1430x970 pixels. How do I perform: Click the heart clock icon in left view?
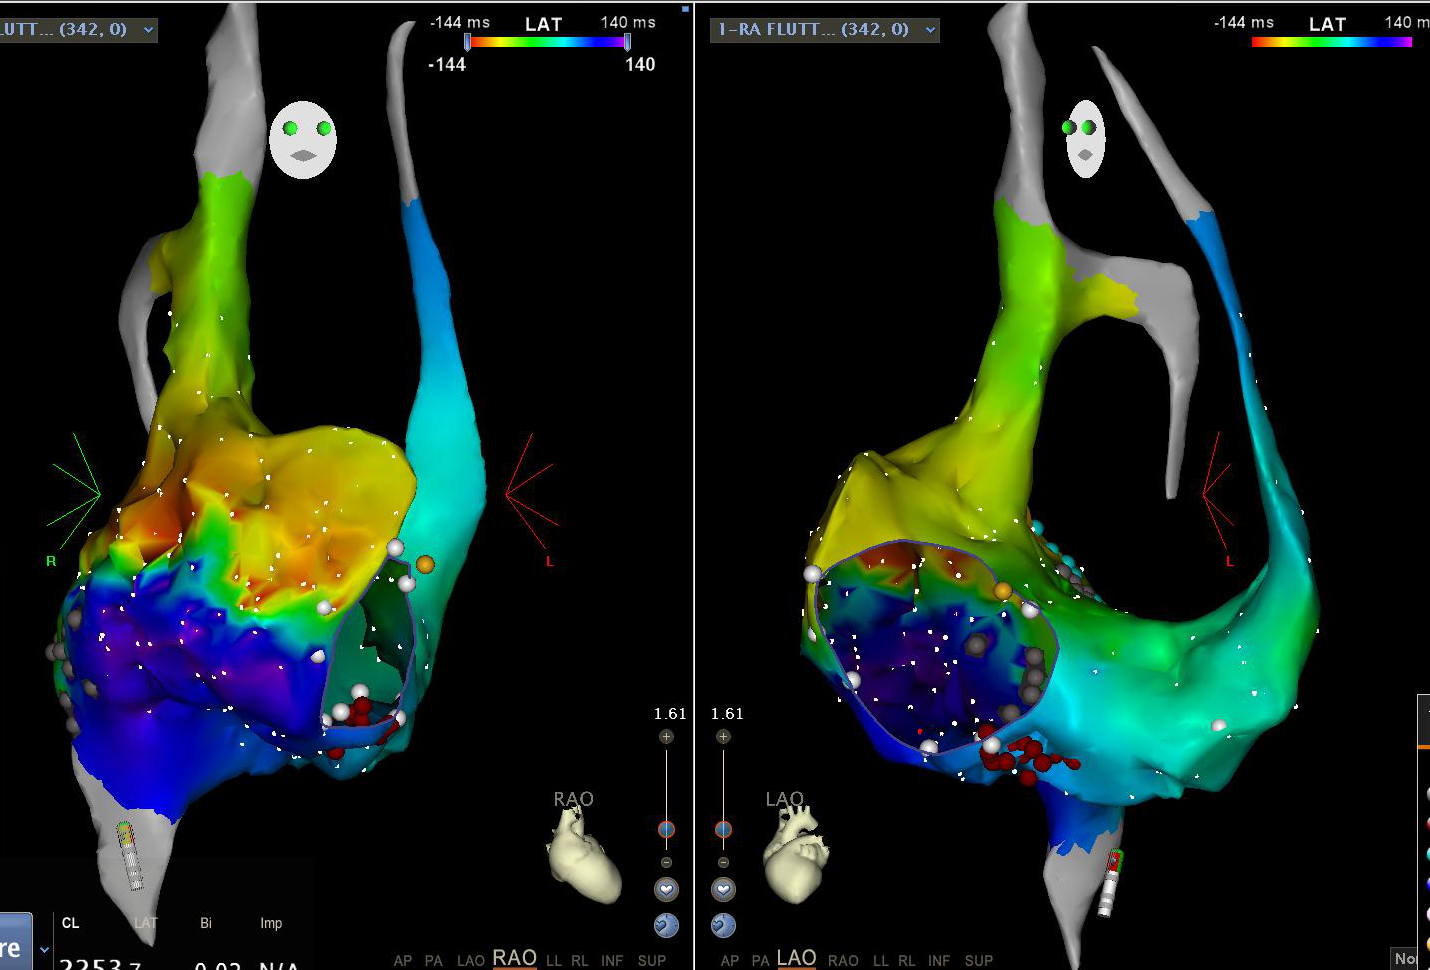[666, 925]
